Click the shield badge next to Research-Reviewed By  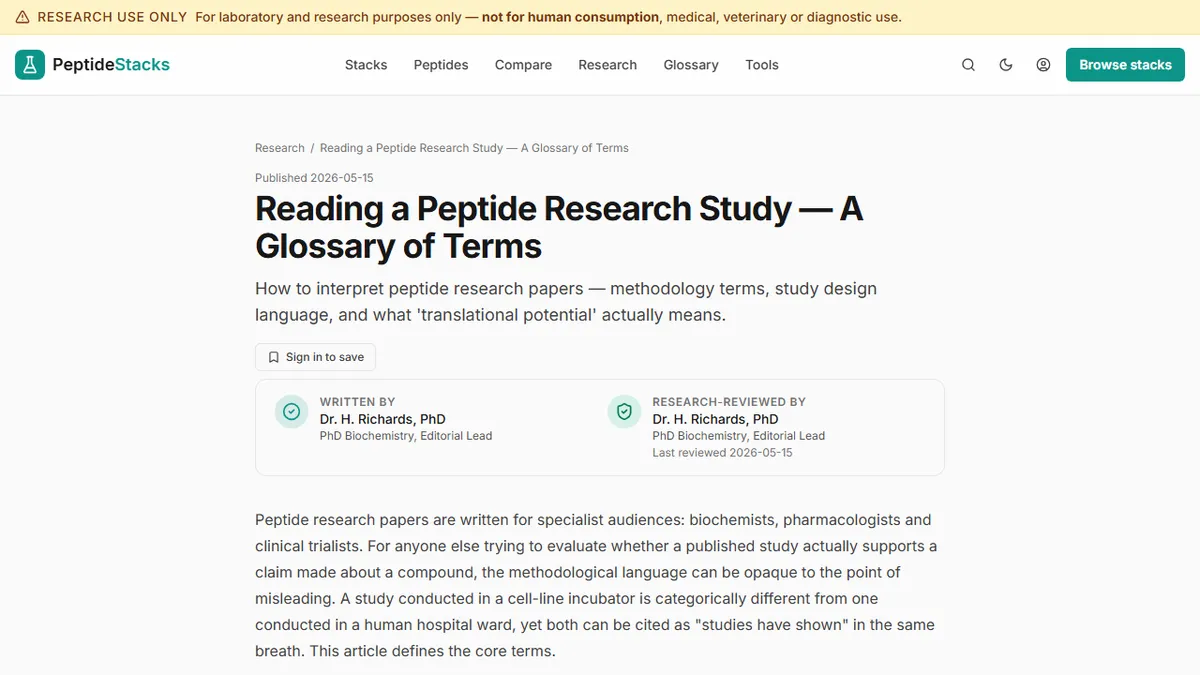pyautogui.click(x=624, y=412)
